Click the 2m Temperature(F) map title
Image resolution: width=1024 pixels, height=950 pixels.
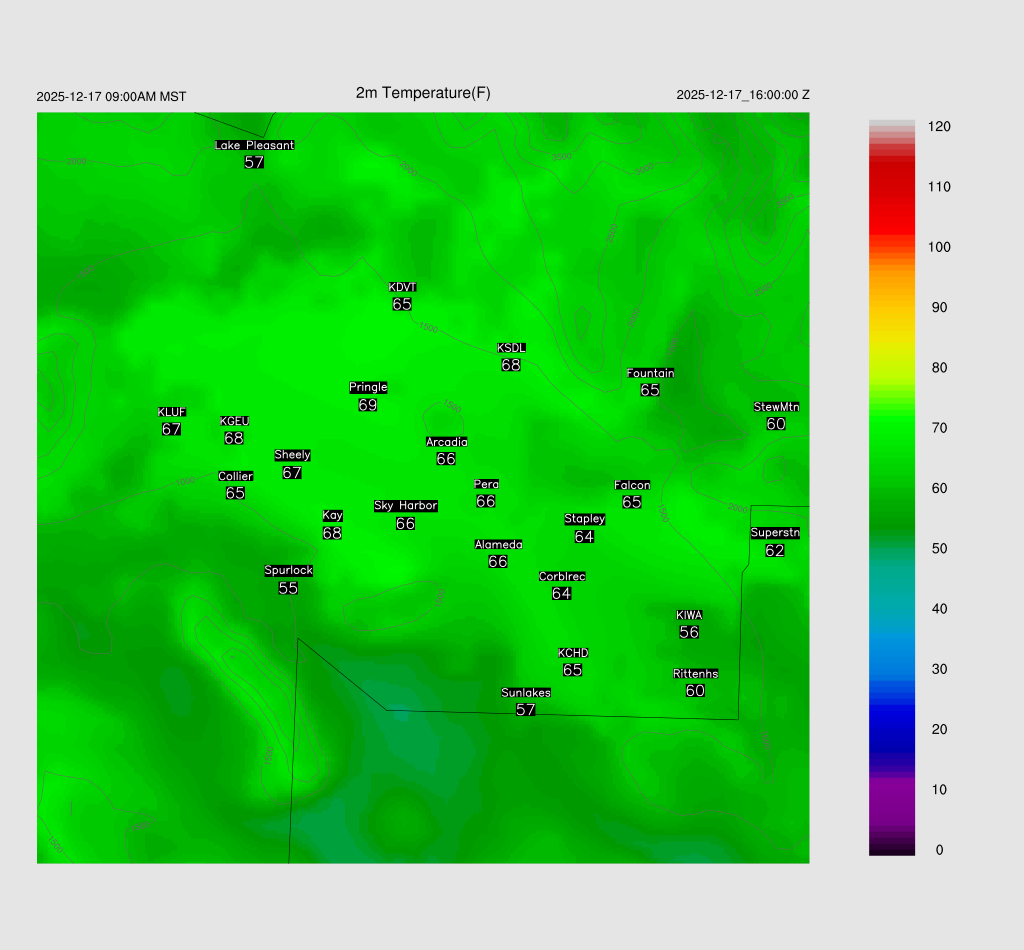click(423, 93)
